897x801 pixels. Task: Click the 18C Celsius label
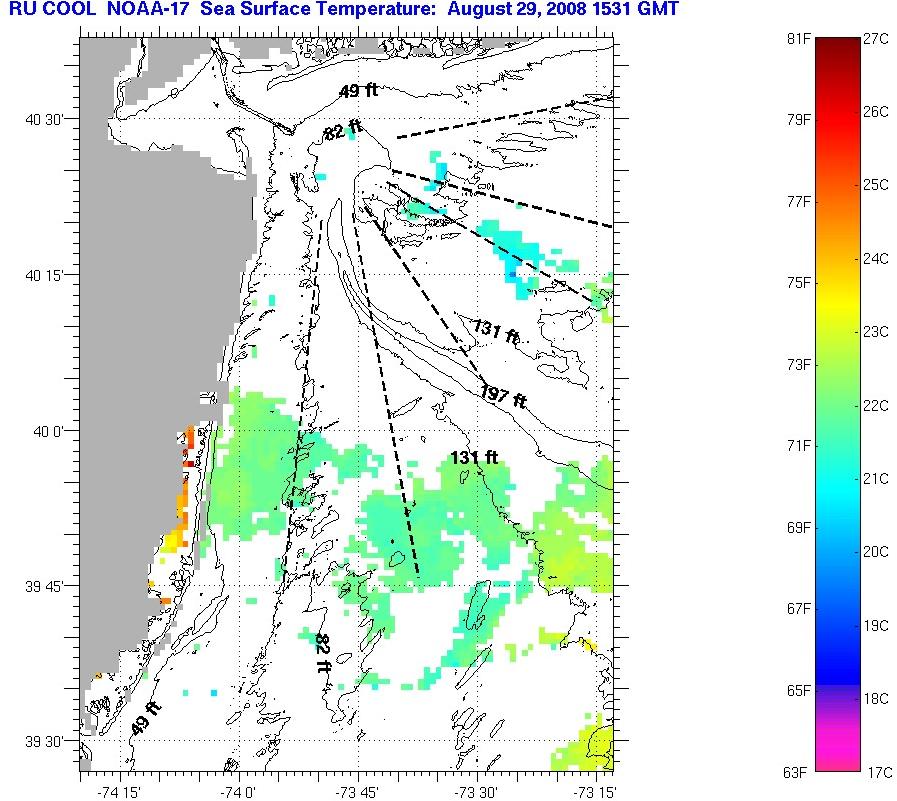pos(876,699)
